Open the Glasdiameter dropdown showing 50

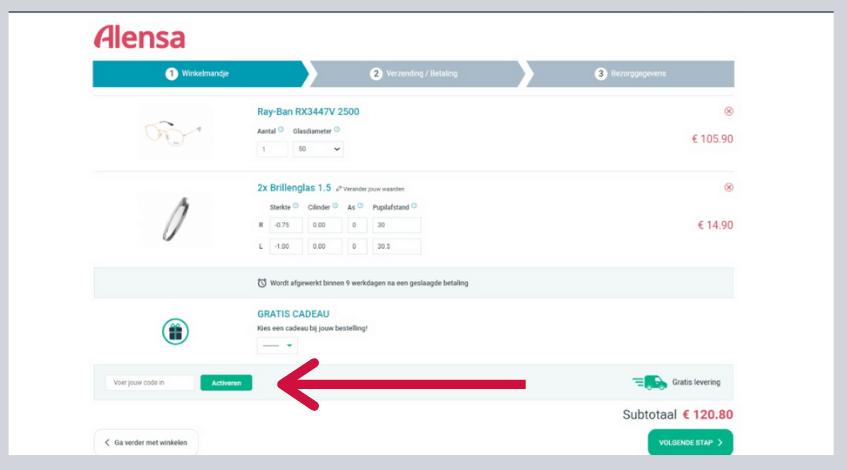(318, 149)
